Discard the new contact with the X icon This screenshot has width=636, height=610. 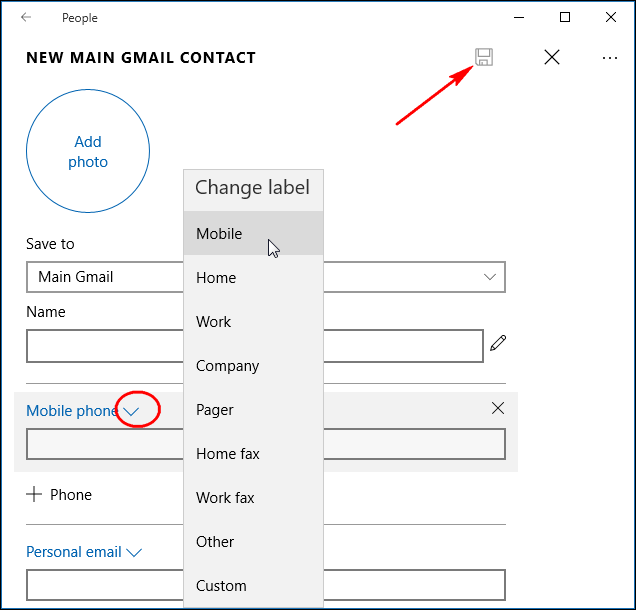(x=552, y=57)
